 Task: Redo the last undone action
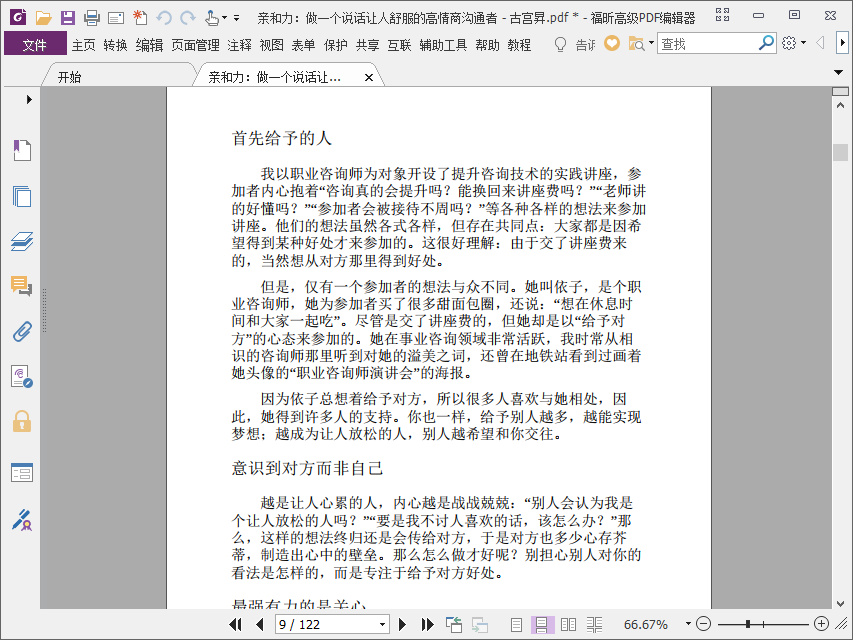coord(188,19)
